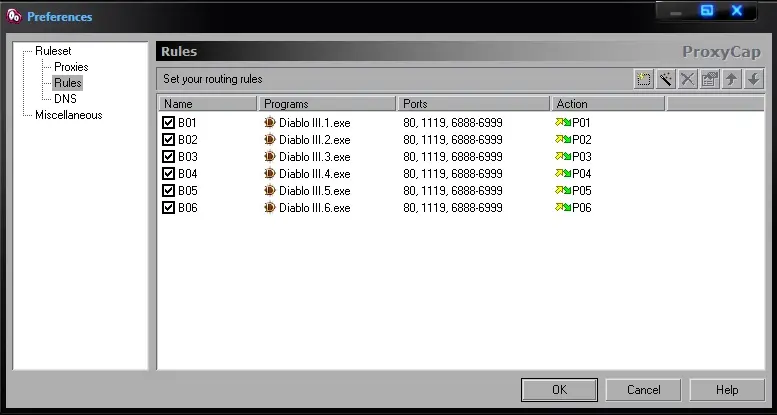The width and height of the screenshot is (777, 415).
Task: Click the Diablo III.5.exe program icon
Action: (x=270, y=190)
